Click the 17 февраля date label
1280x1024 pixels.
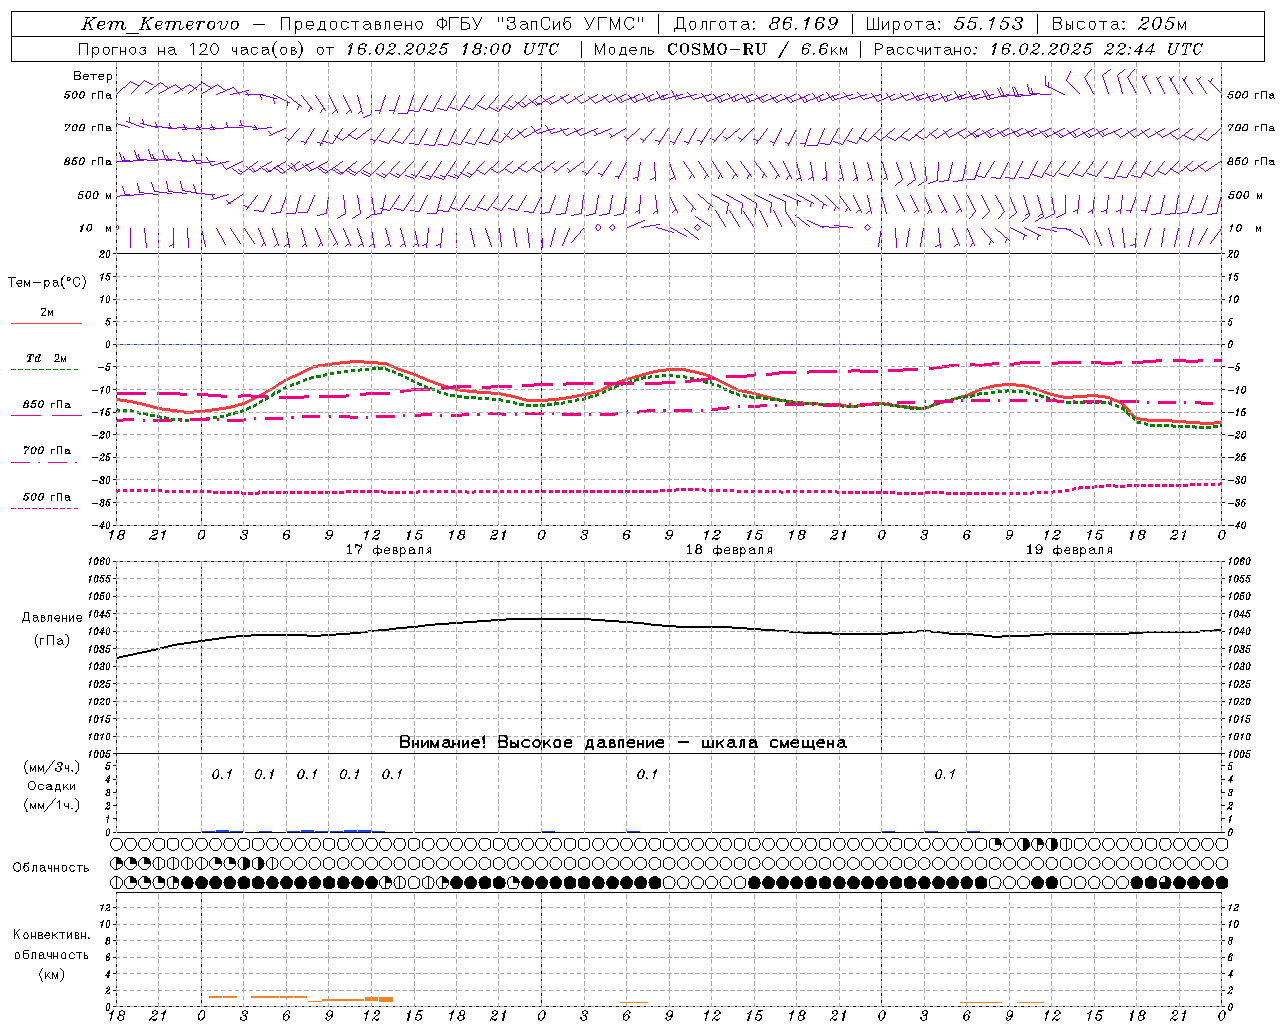[389, 550]
